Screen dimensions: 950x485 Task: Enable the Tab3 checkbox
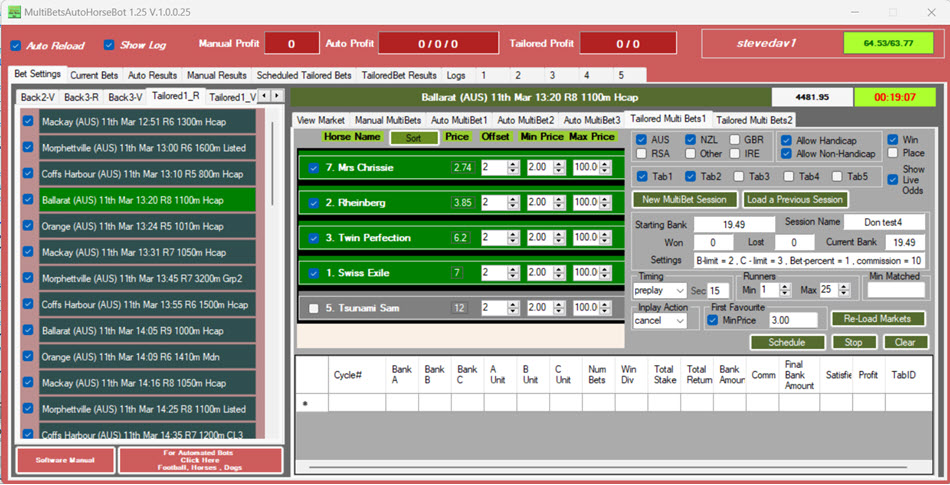739,177
